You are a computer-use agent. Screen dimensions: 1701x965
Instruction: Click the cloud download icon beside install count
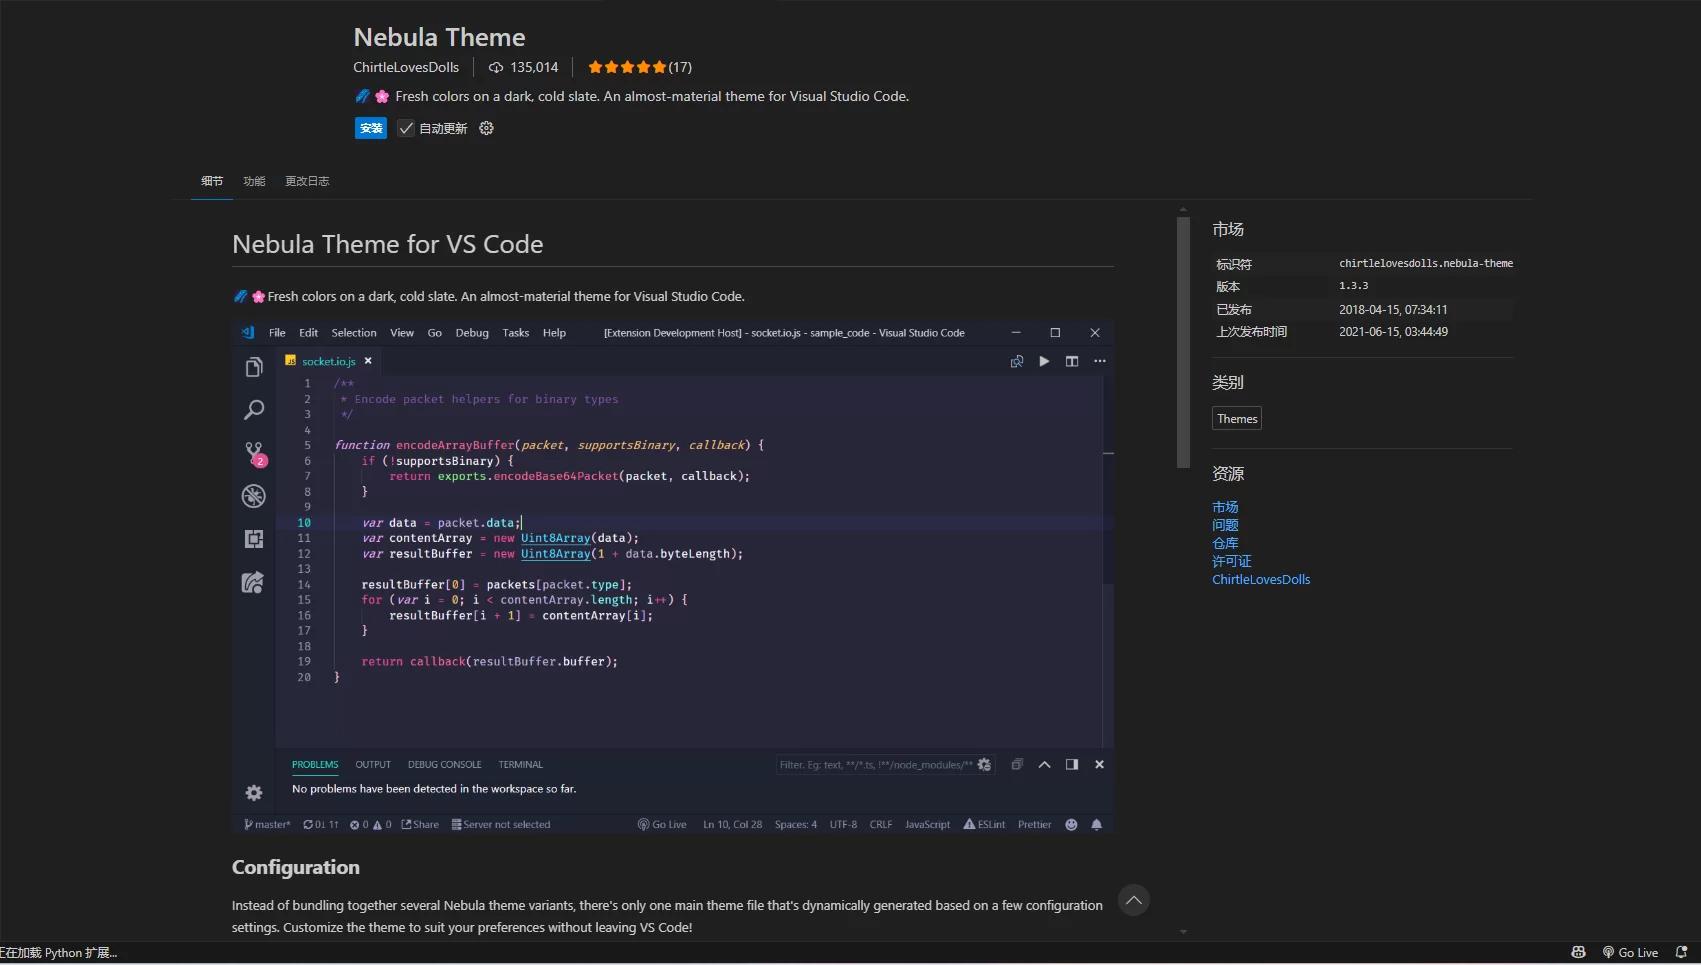click(x=496, y=67)
